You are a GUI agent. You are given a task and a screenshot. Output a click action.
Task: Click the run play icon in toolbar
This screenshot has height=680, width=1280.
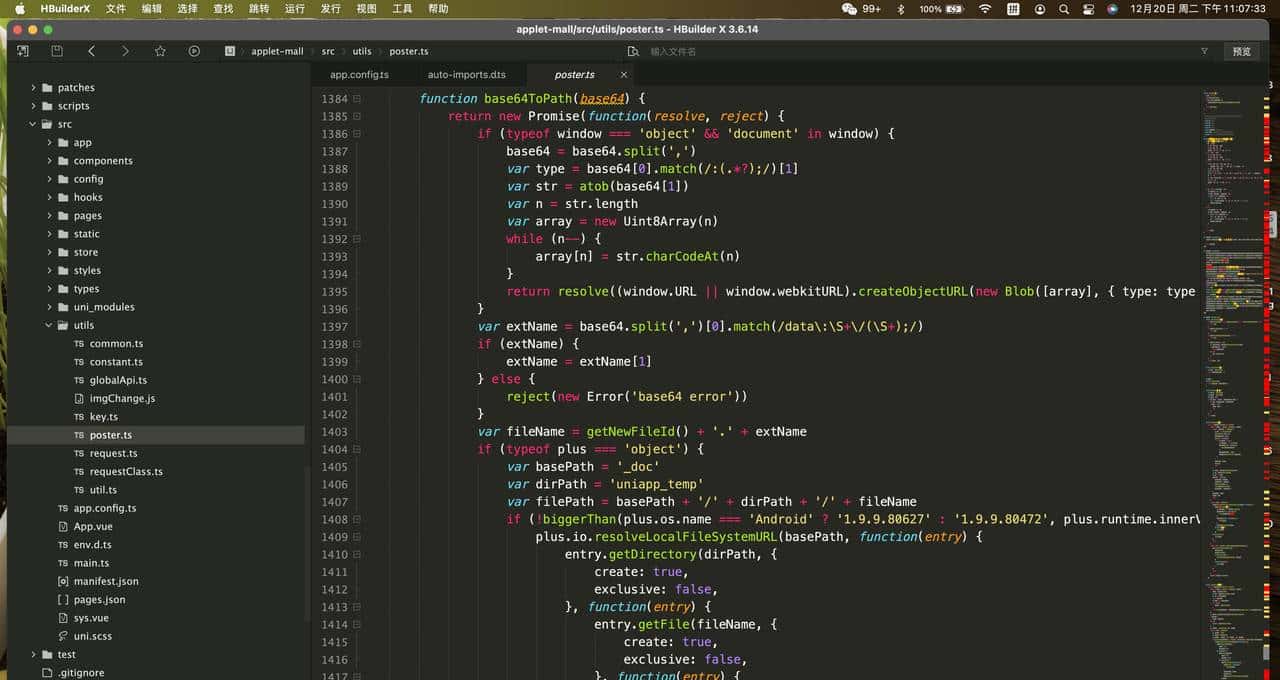[194, 51]
